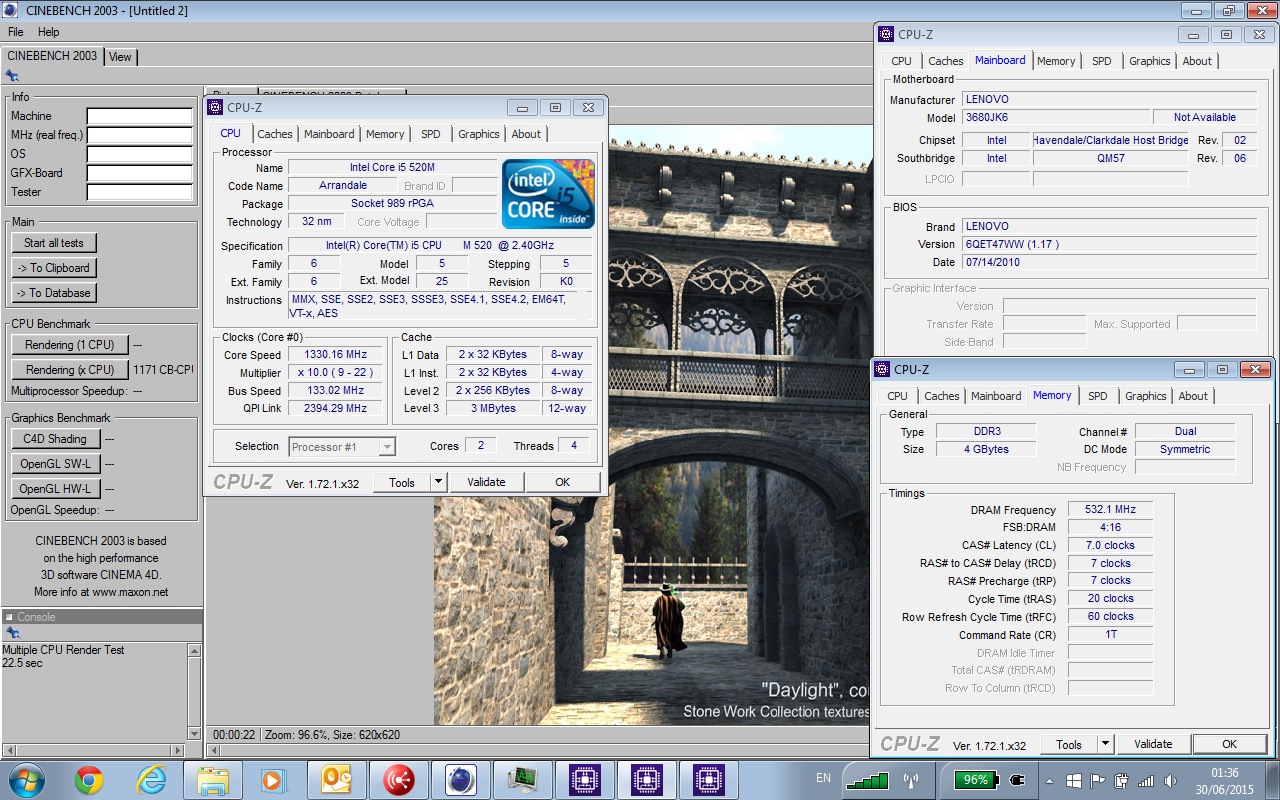Open the Windows Start menu orb

[x=25, y=780]
